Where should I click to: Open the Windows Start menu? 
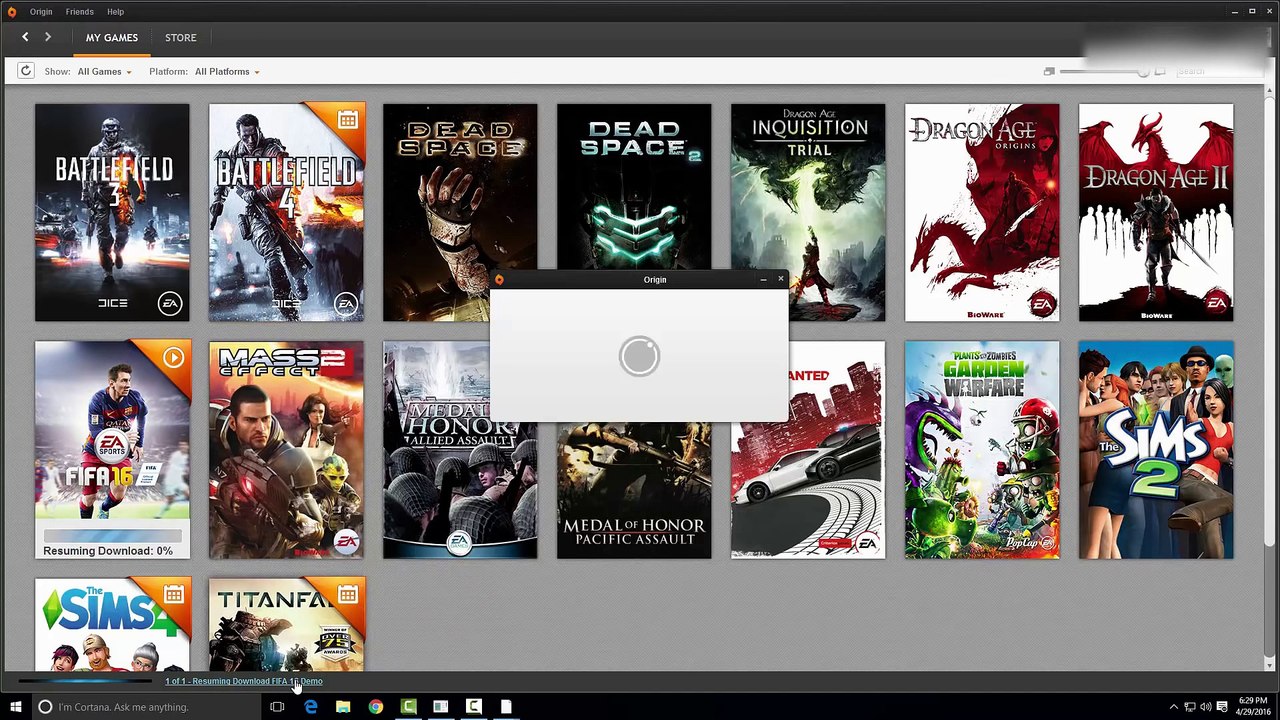coord(16,707)
